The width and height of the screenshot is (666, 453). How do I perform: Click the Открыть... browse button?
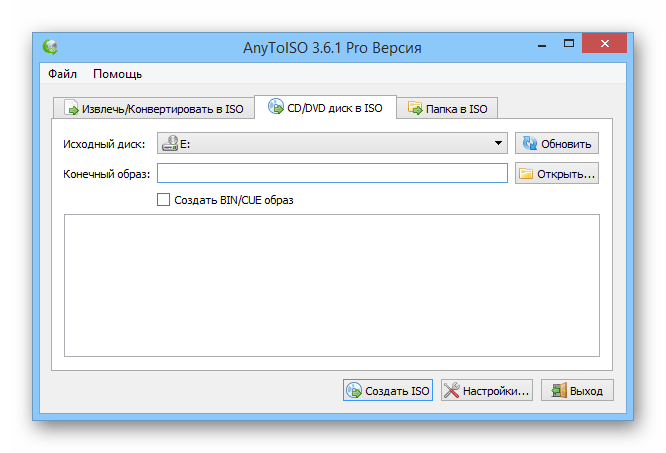pyautogui.click(x=557, y=173)
